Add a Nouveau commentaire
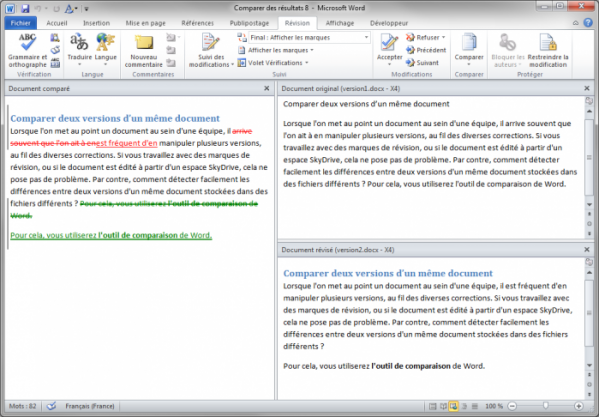The height and width of the screenshot is (417, 599). click(144, 51)
